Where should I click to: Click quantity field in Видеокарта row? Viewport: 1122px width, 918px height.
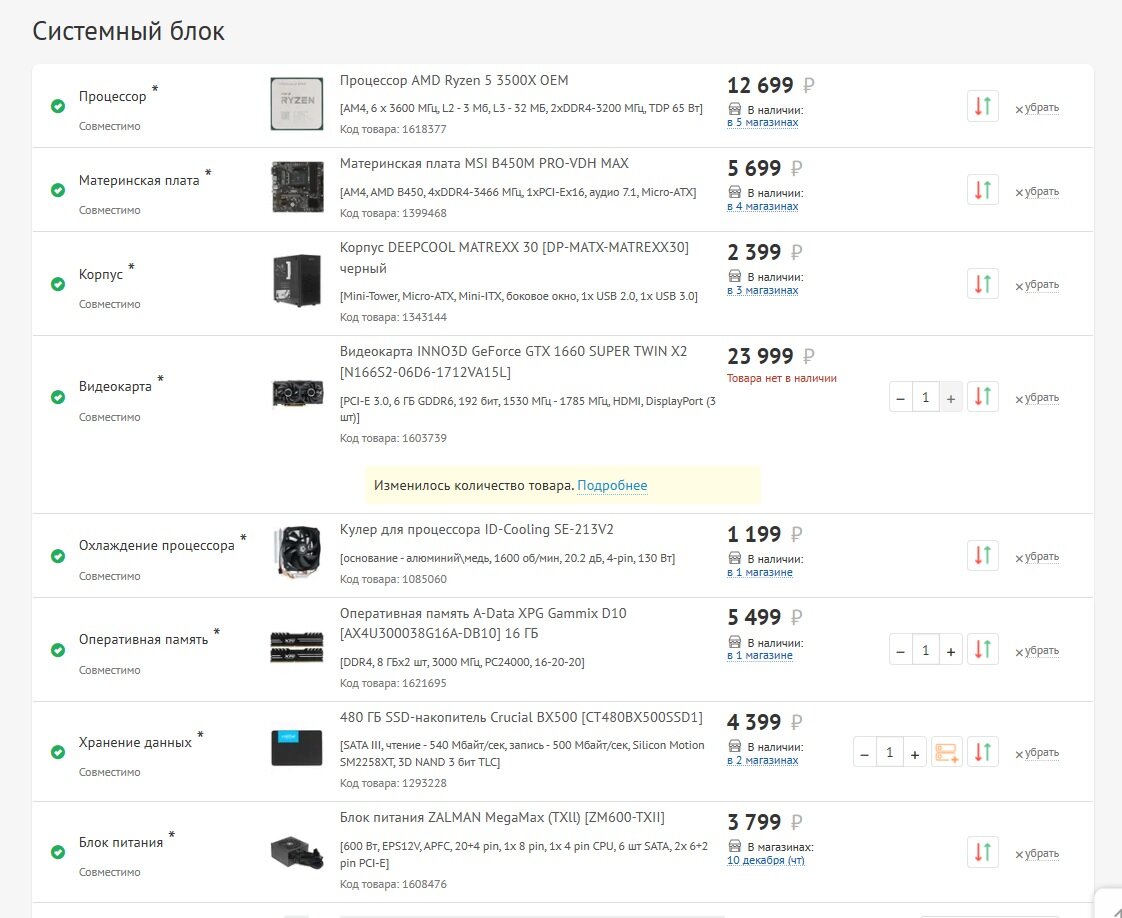pos(925,397)
